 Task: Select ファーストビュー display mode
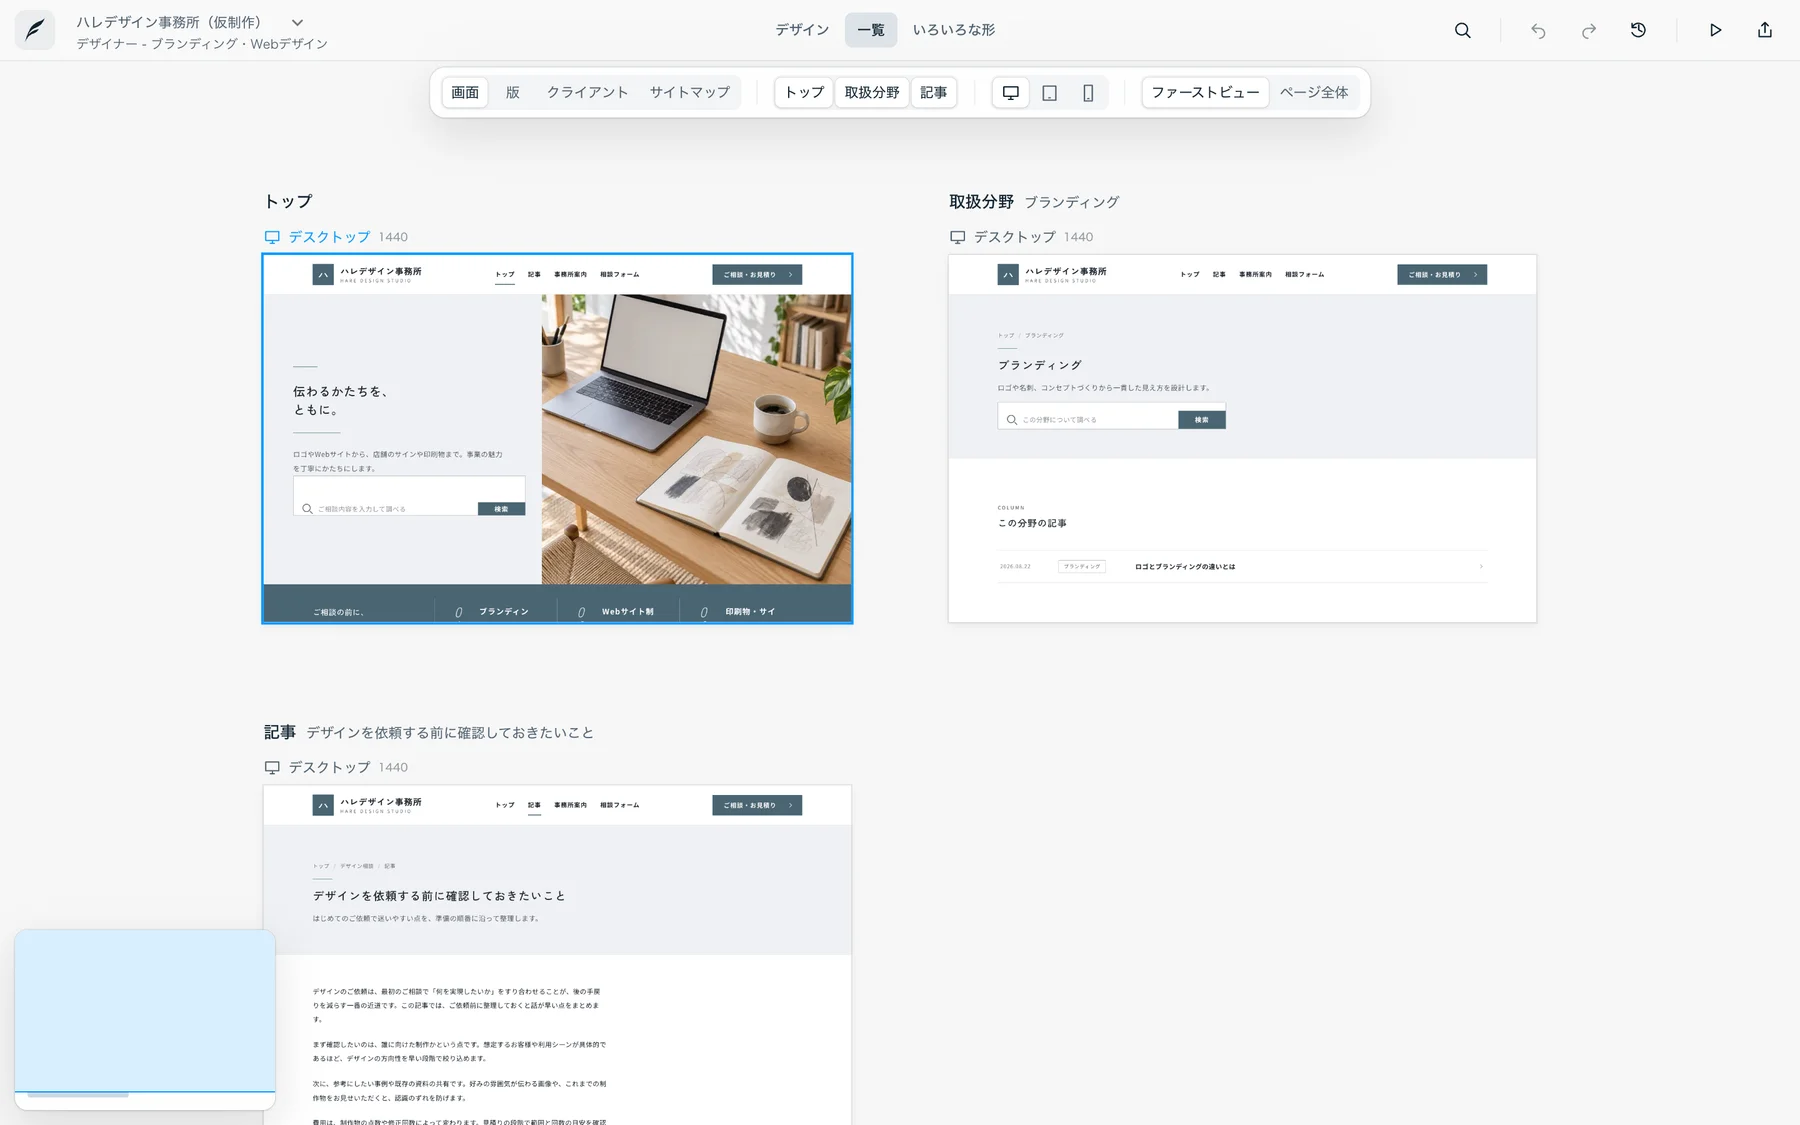(x=1205, y=92)
